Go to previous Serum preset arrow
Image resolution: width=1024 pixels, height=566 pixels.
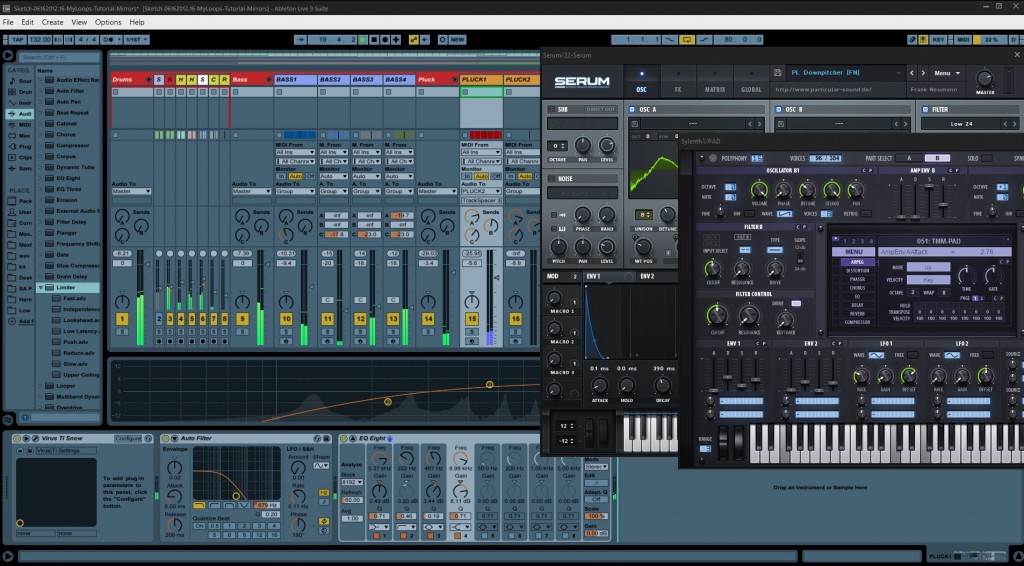pyautogui.click(x=912, y=73)
